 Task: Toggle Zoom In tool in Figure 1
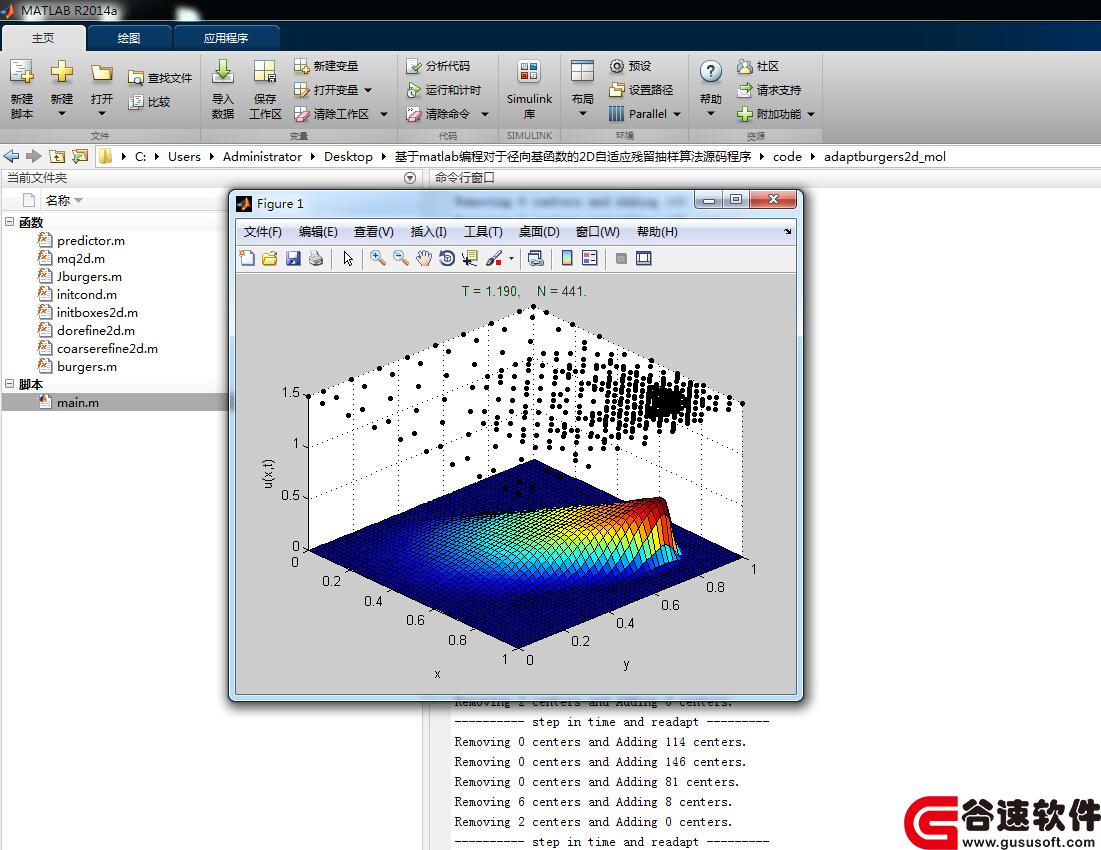tap(378, 258)
